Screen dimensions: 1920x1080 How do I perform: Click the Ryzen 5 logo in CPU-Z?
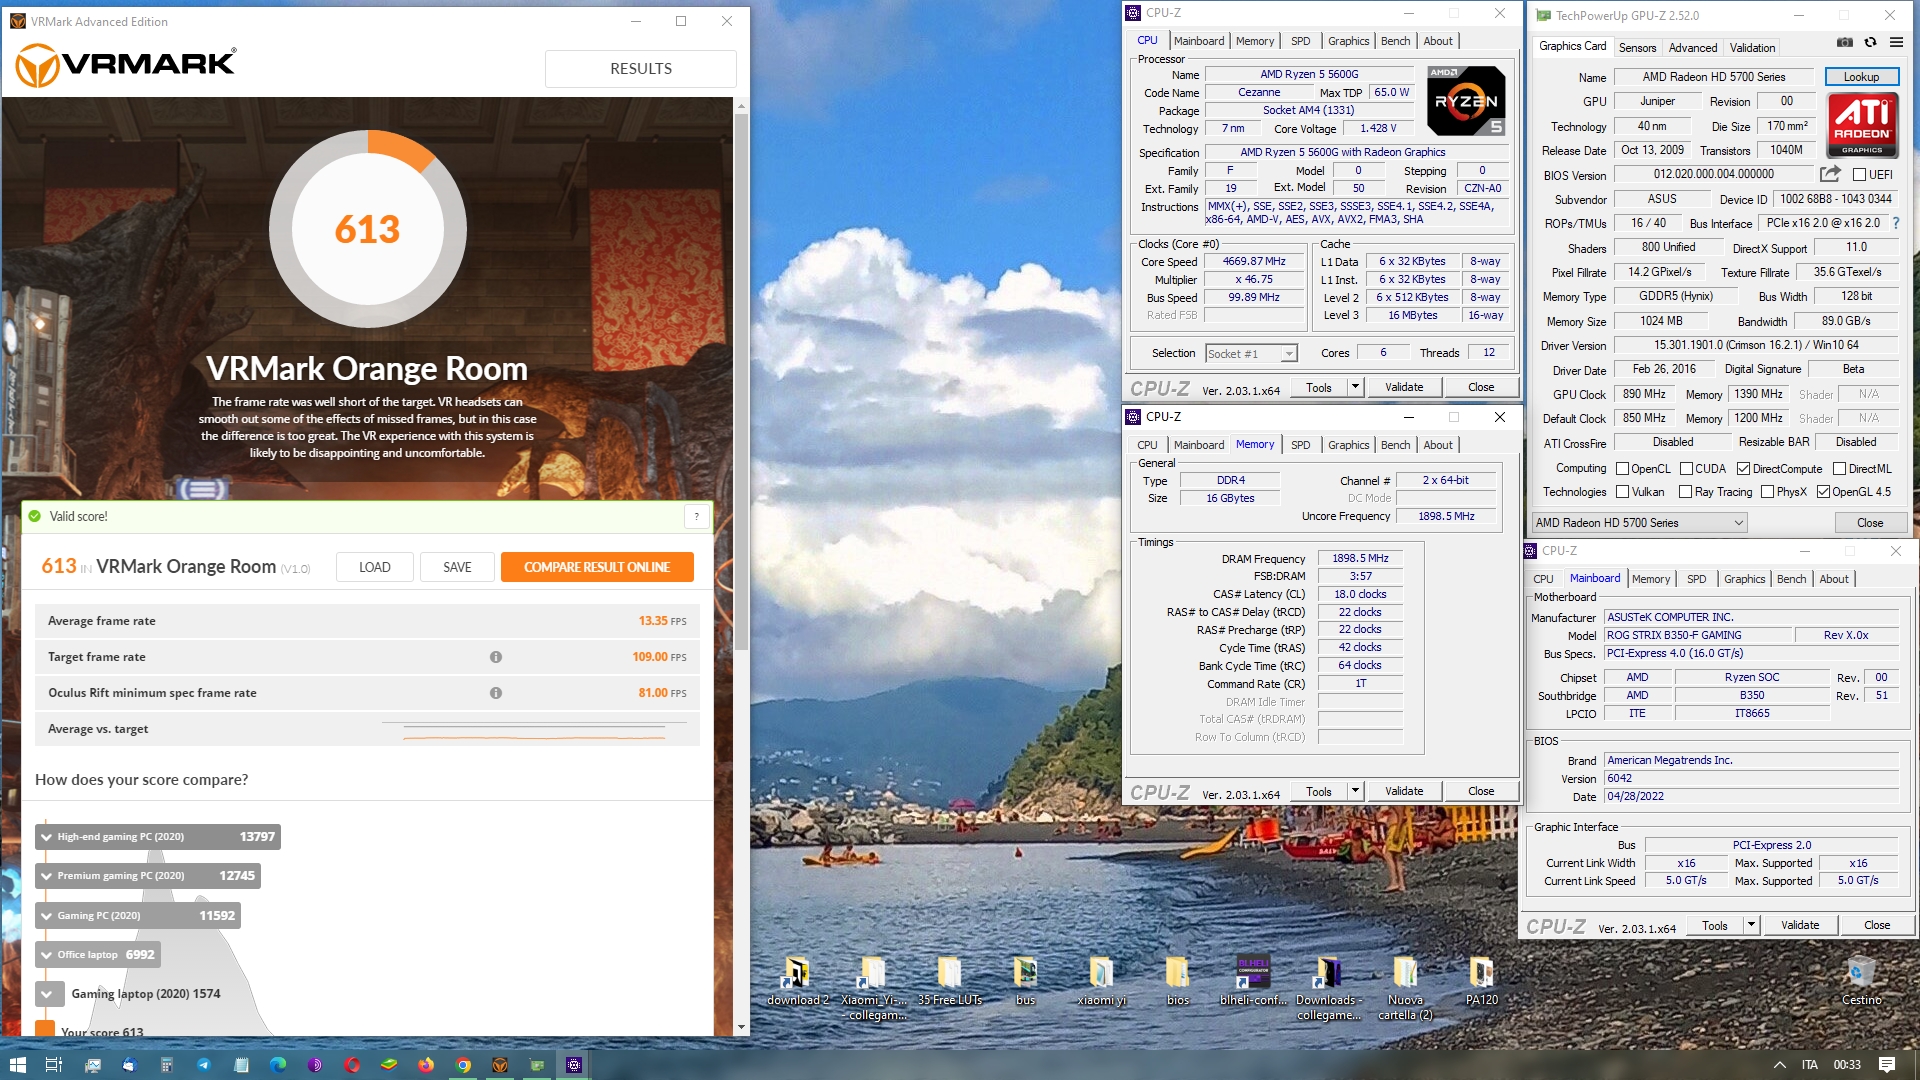point(1466,101)
